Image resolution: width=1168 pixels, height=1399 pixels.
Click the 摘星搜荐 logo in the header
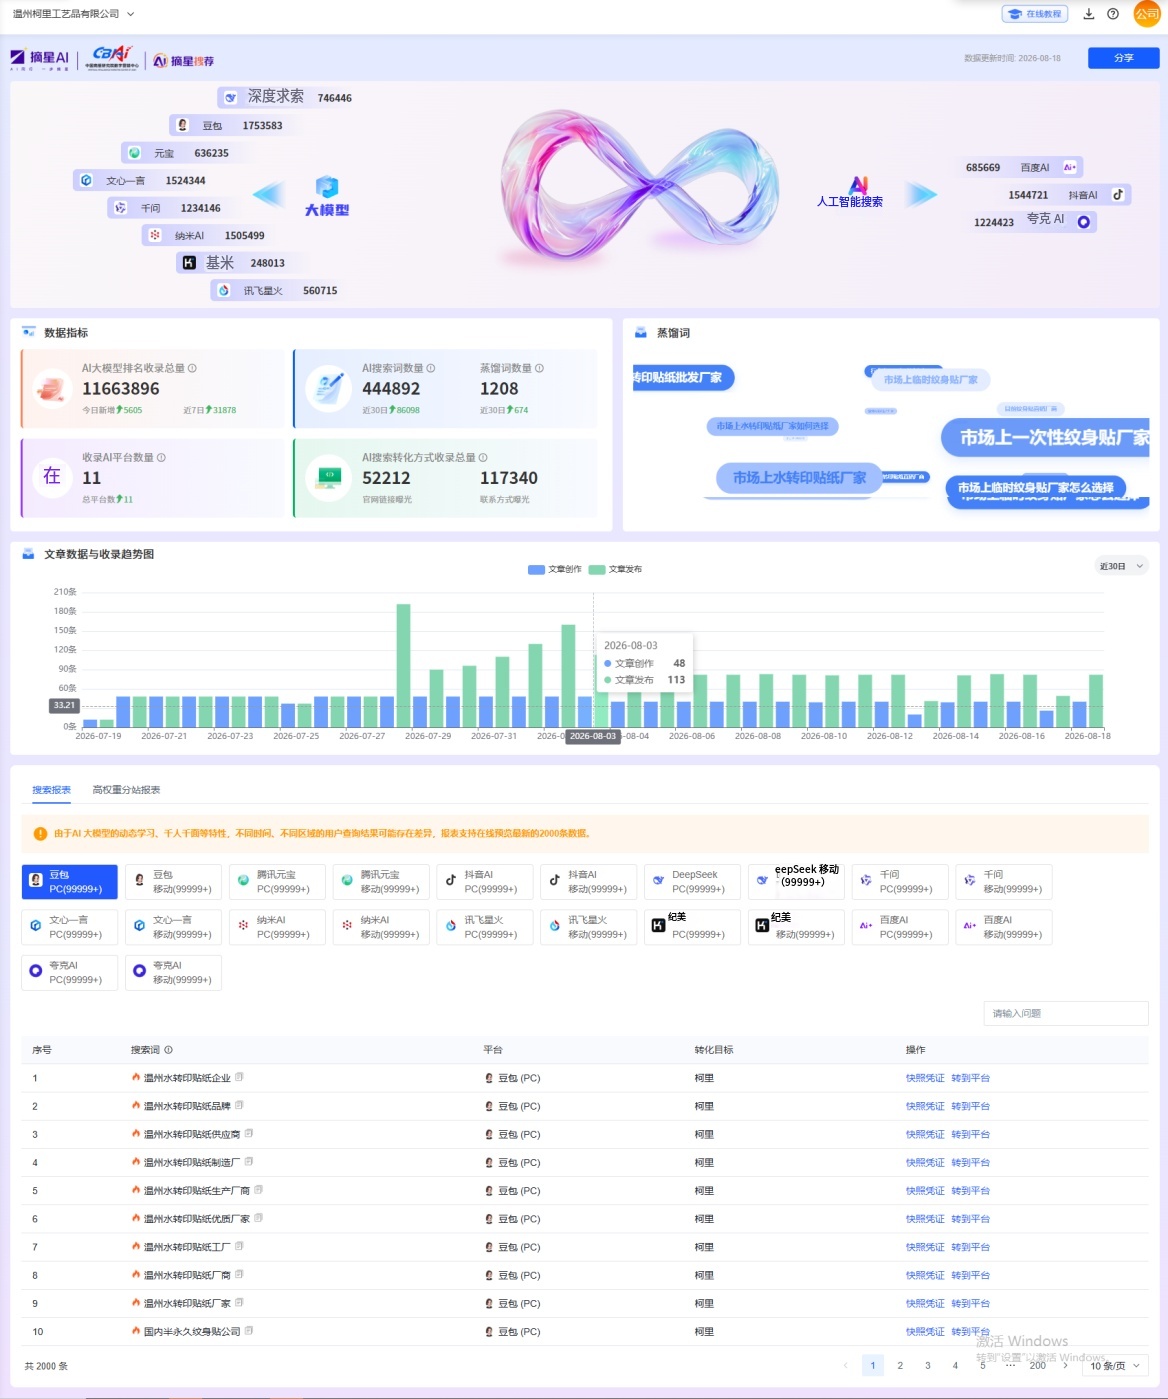tap(184, 61)
